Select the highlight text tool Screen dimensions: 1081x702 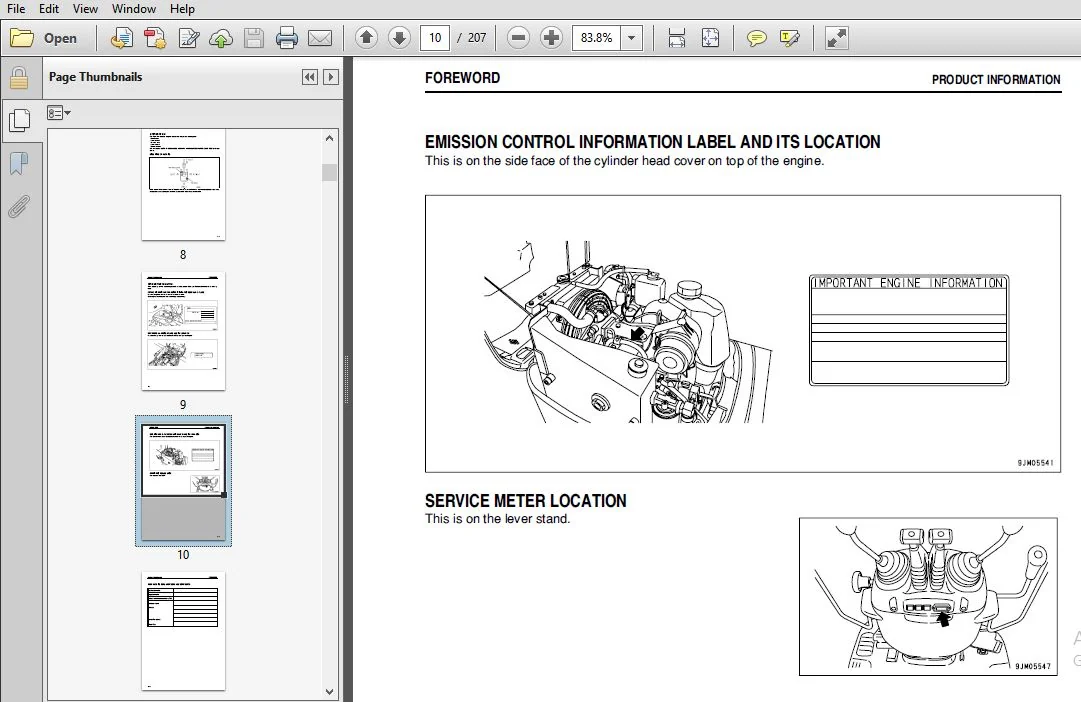pos(789,38)
